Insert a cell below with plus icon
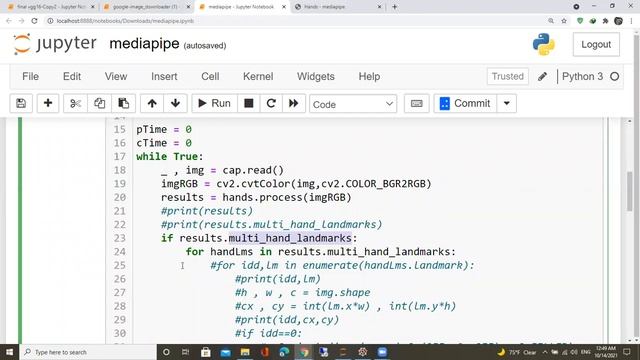This screenshot has width=640, height=360. pyautogui.click(x=48, y=104)
